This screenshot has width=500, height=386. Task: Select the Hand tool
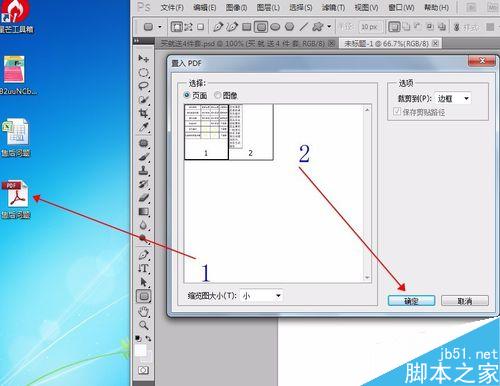tap(143, 312)
